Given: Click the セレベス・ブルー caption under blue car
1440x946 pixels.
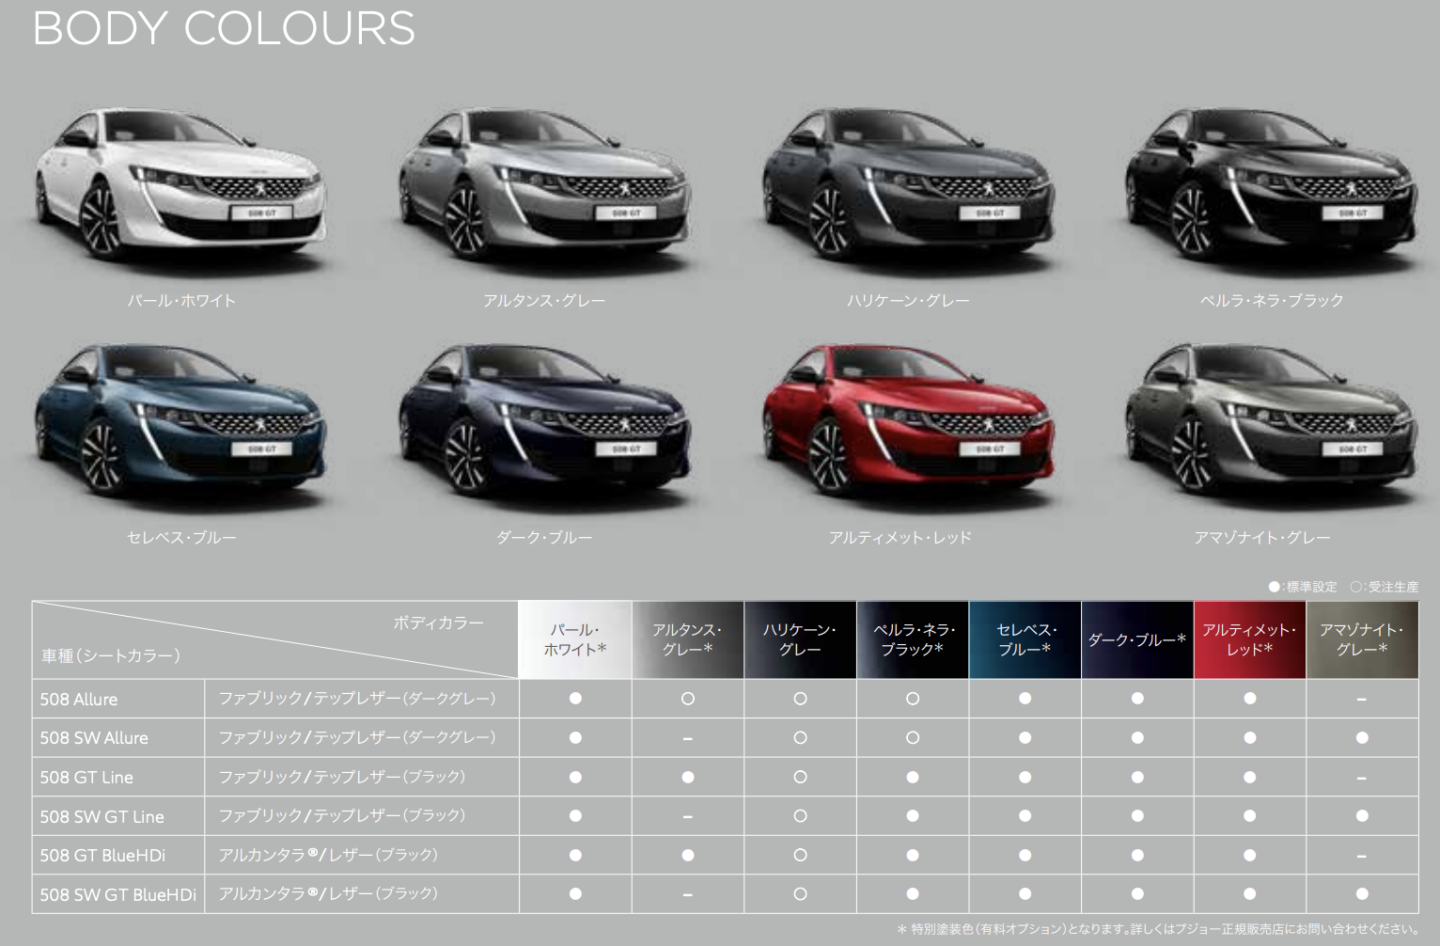Looking at the screenshot, I should click(x=182, y=537).
